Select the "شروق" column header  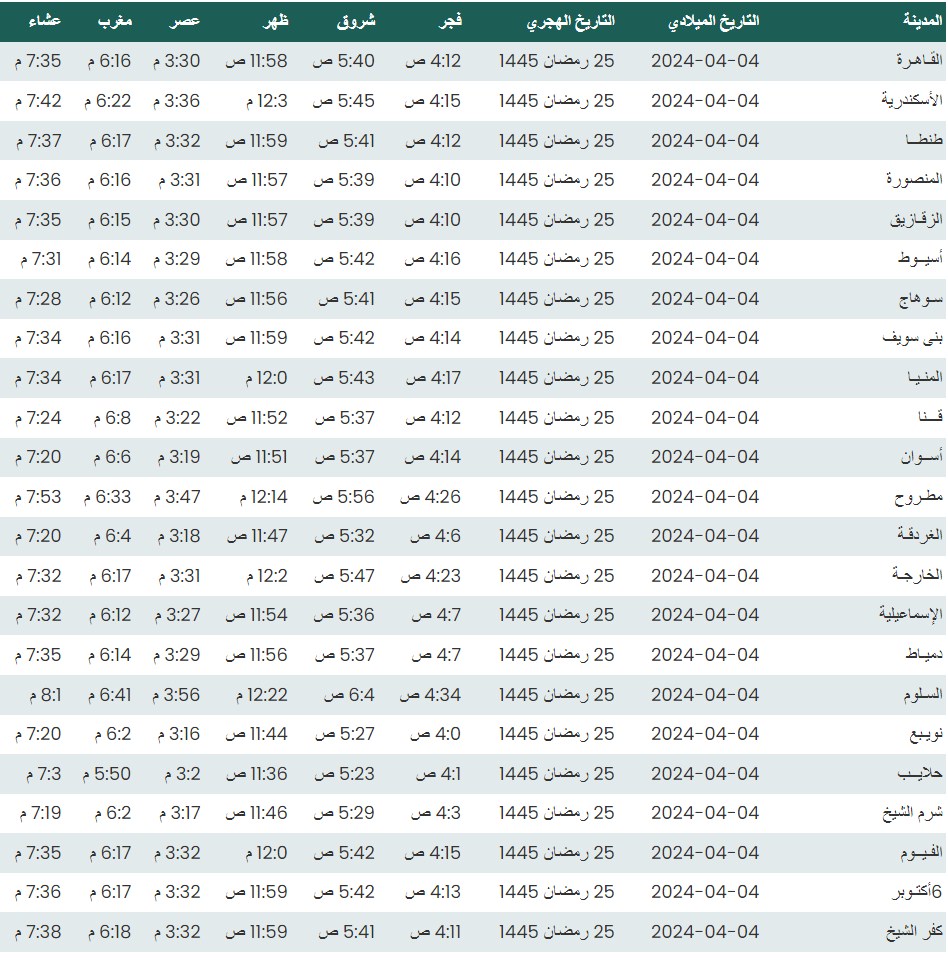[x=355, y=21]
